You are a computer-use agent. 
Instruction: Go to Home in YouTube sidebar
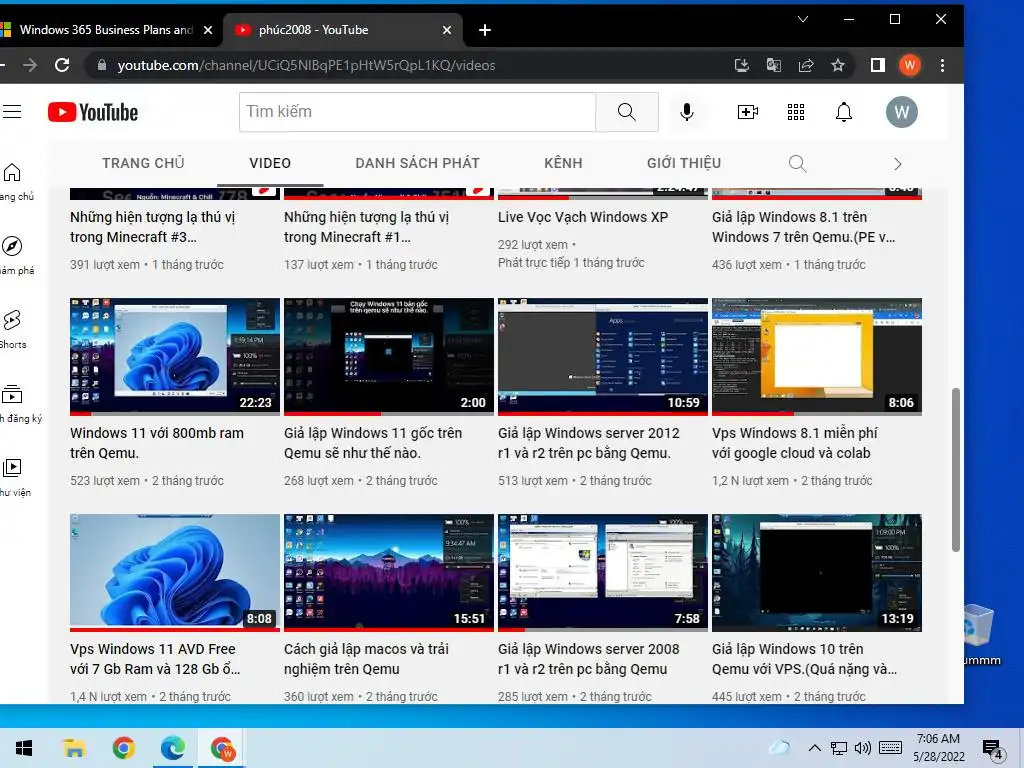click(13, 182)
